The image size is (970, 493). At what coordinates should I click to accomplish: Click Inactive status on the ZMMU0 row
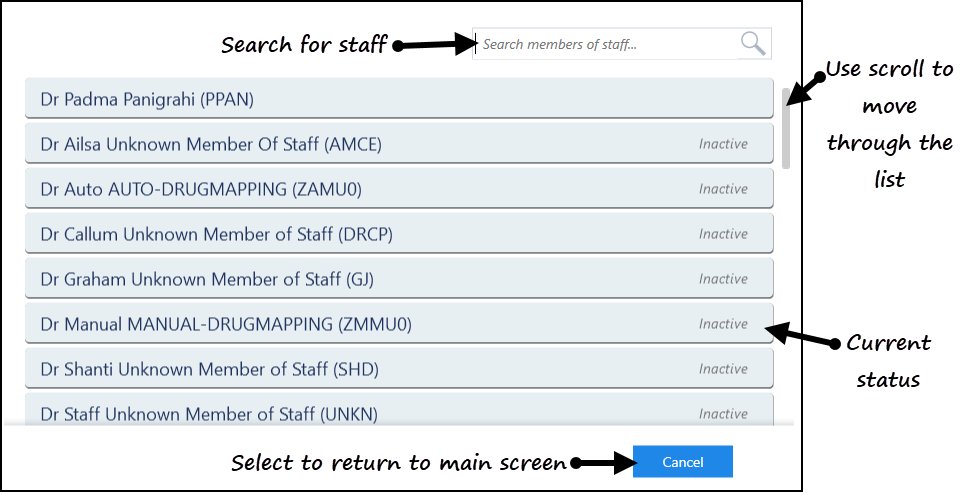(723, 324)
